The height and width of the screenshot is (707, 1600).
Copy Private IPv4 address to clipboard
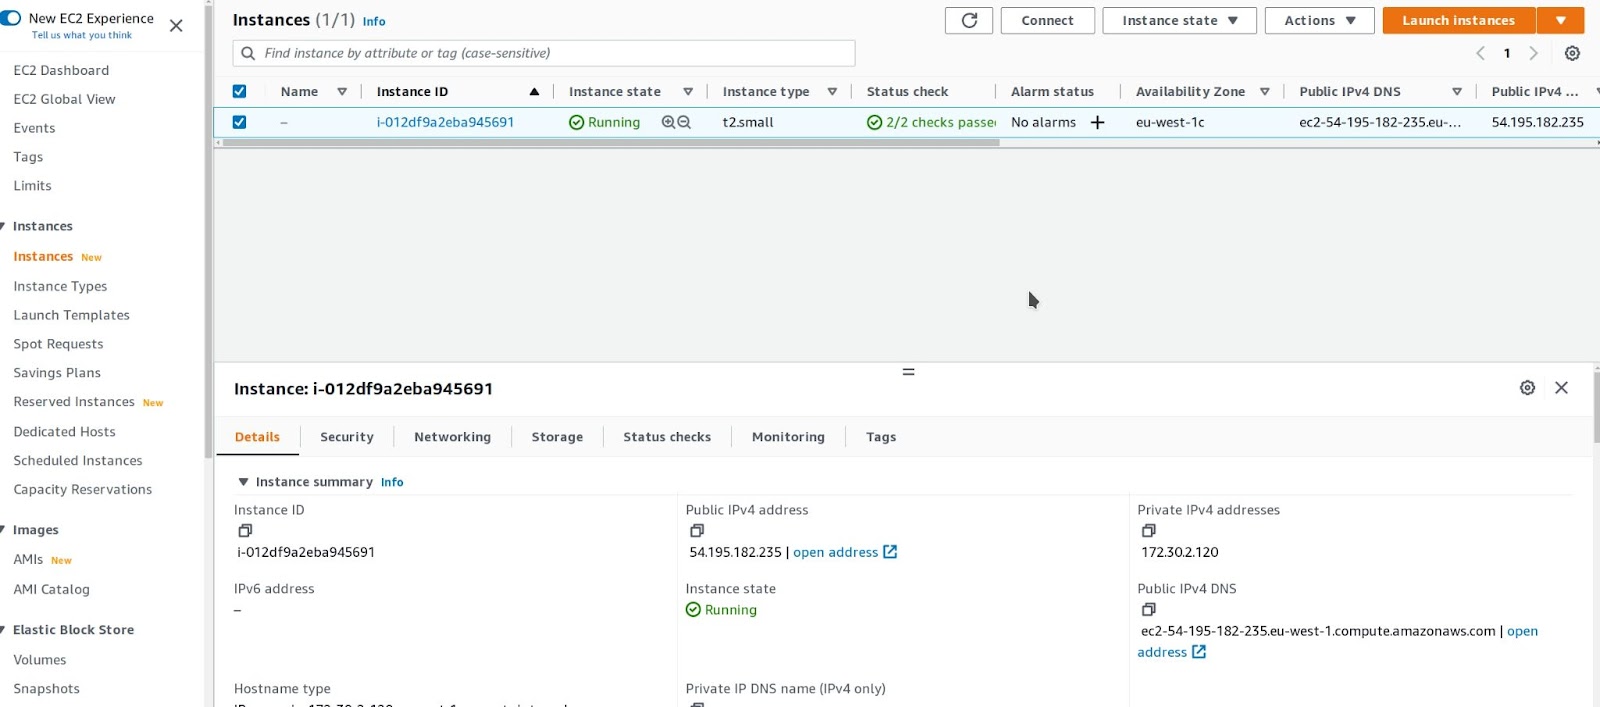point(1149,531)
